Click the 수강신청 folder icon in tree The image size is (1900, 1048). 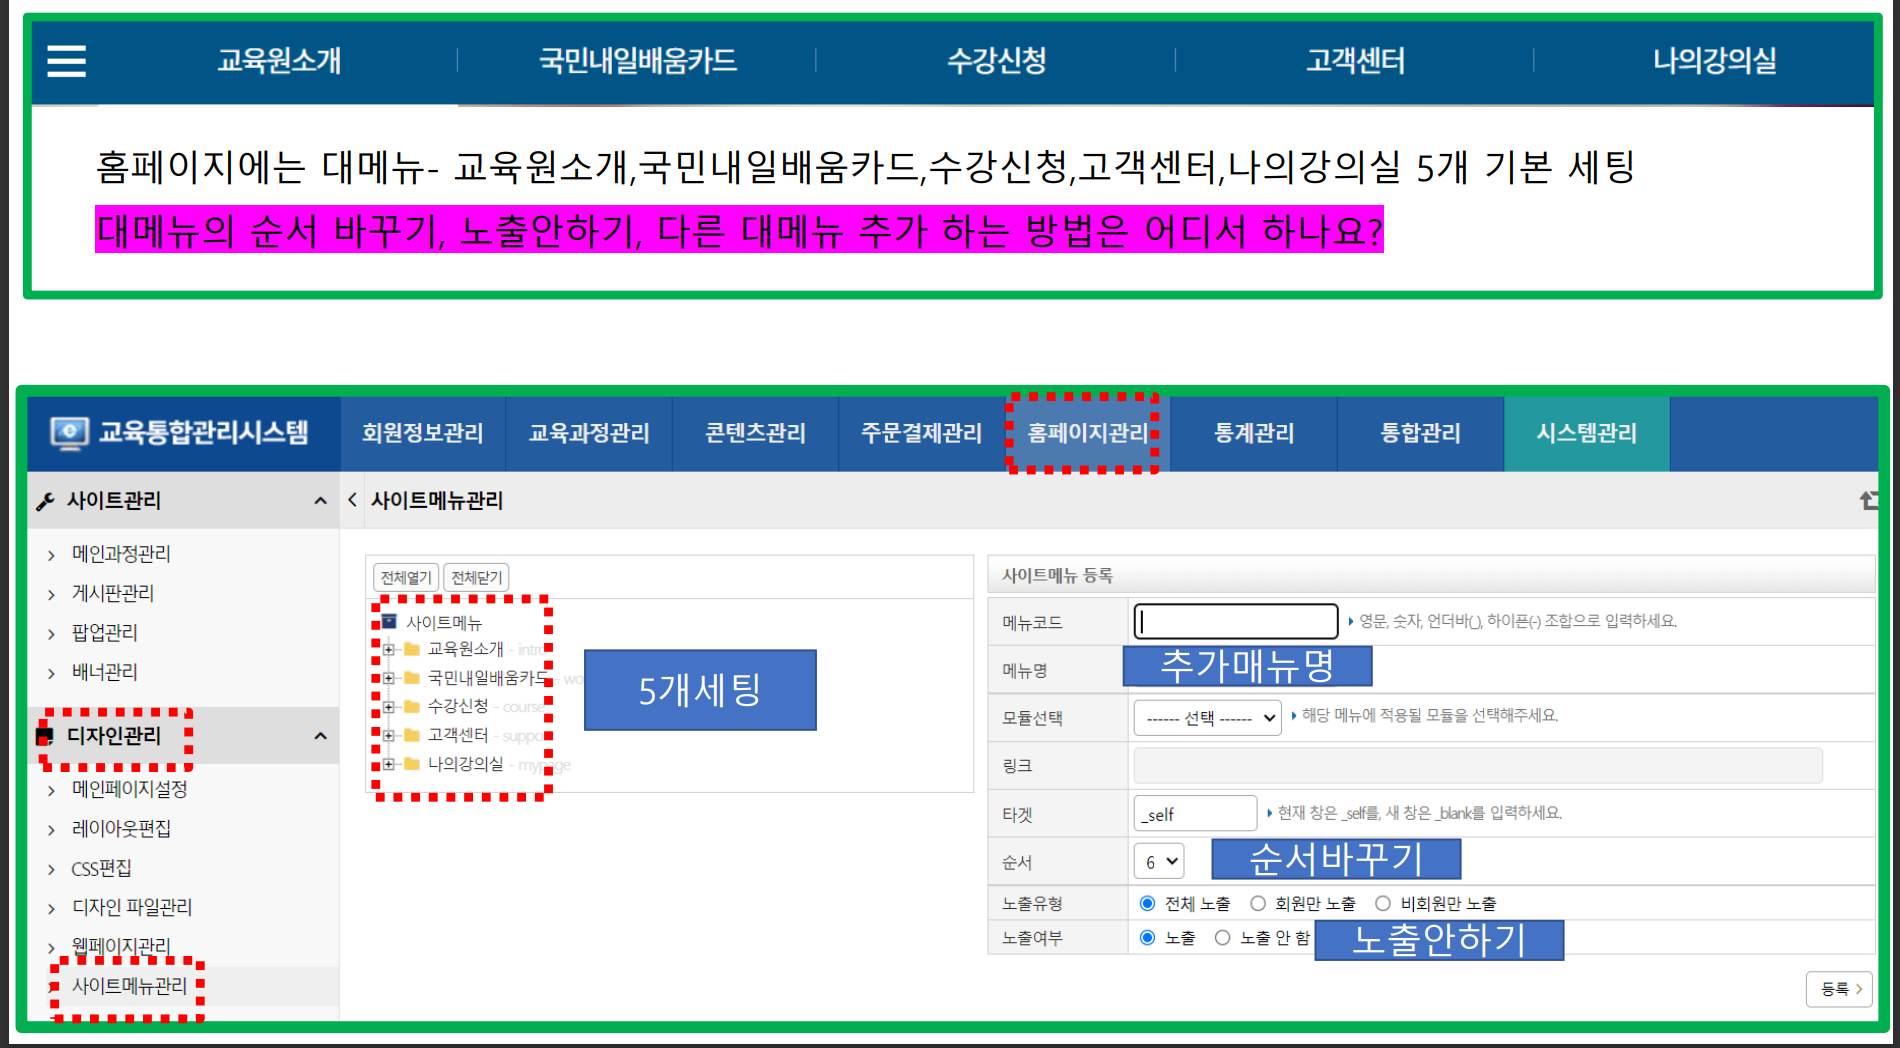click(x=411, y=706)
